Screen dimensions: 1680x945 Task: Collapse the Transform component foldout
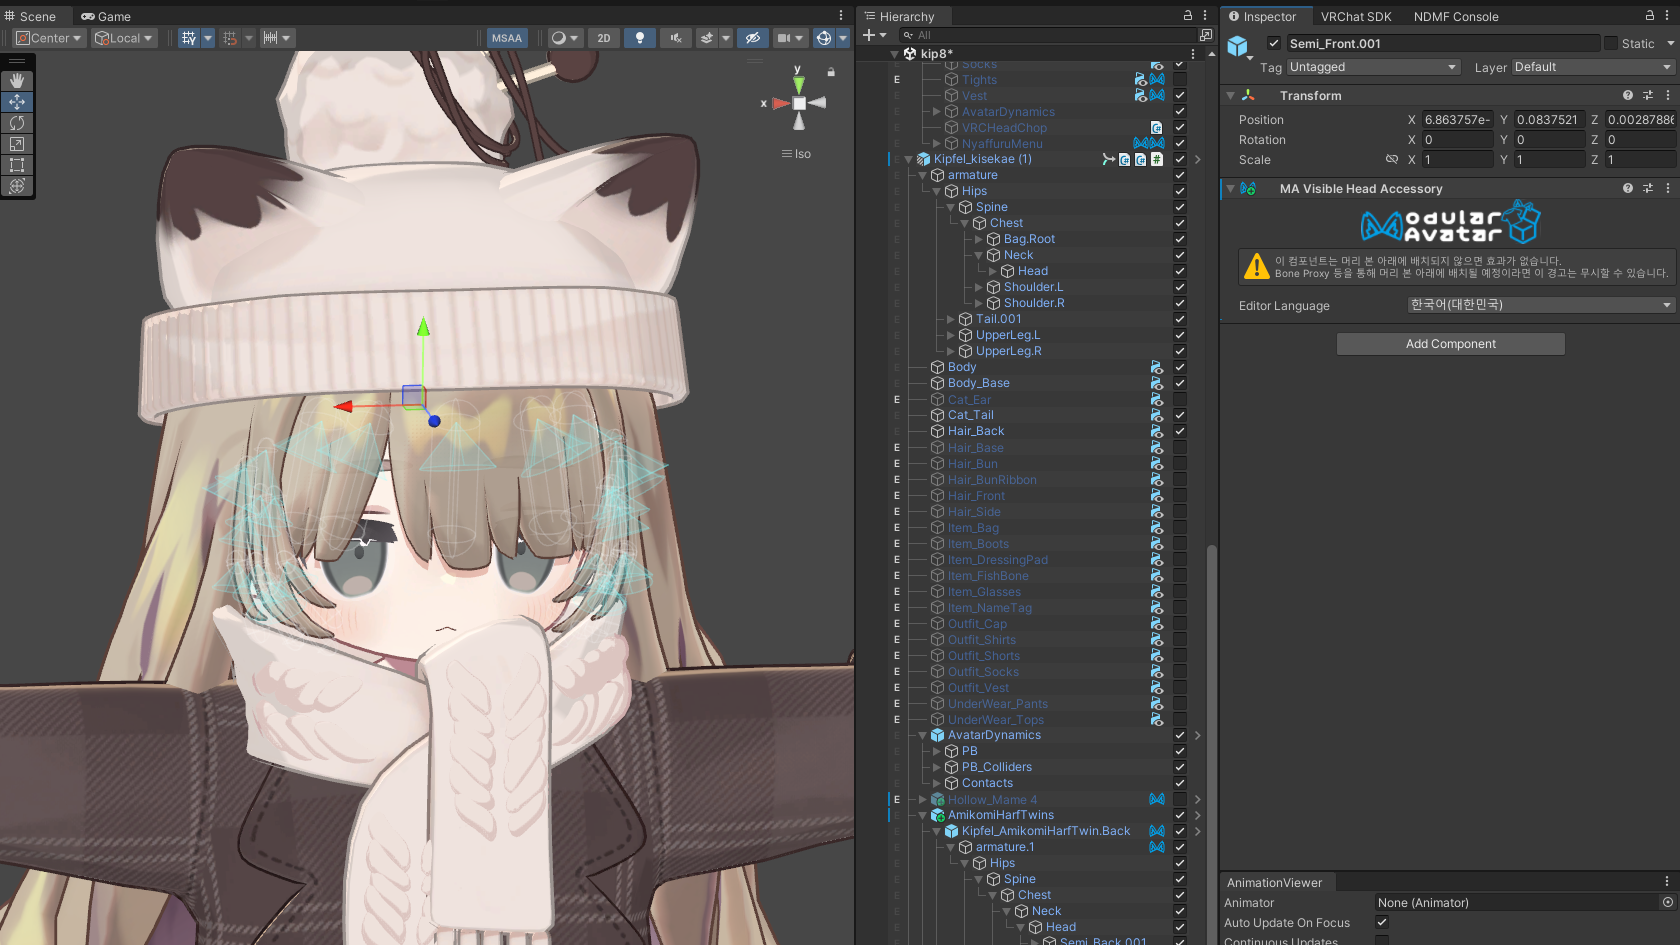1231,96
